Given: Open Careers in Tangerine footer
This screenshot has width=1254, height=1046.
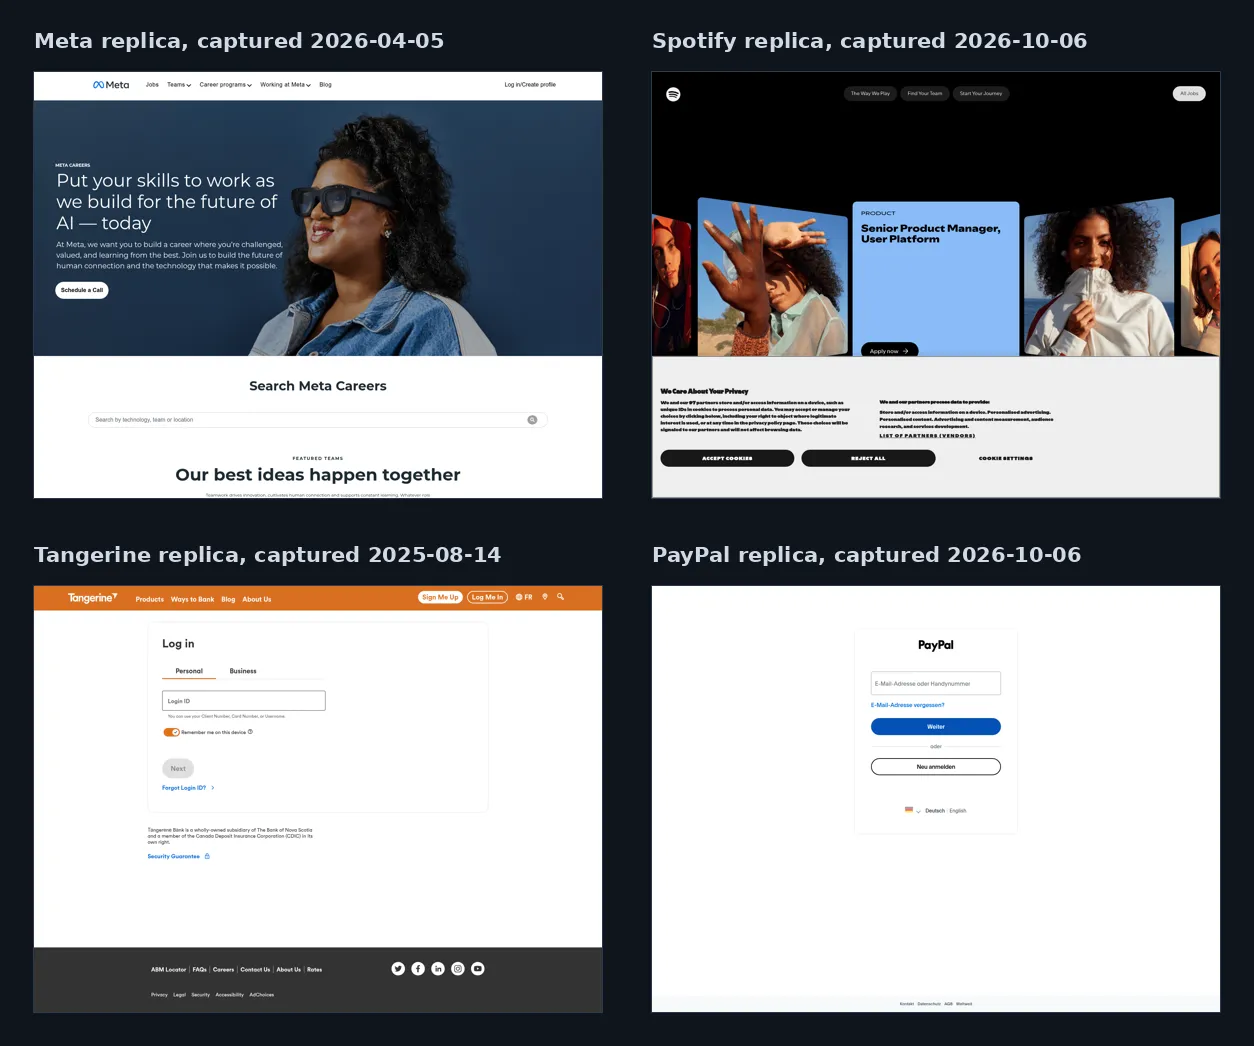Looking at the screenshot, I should pos(223,970).
